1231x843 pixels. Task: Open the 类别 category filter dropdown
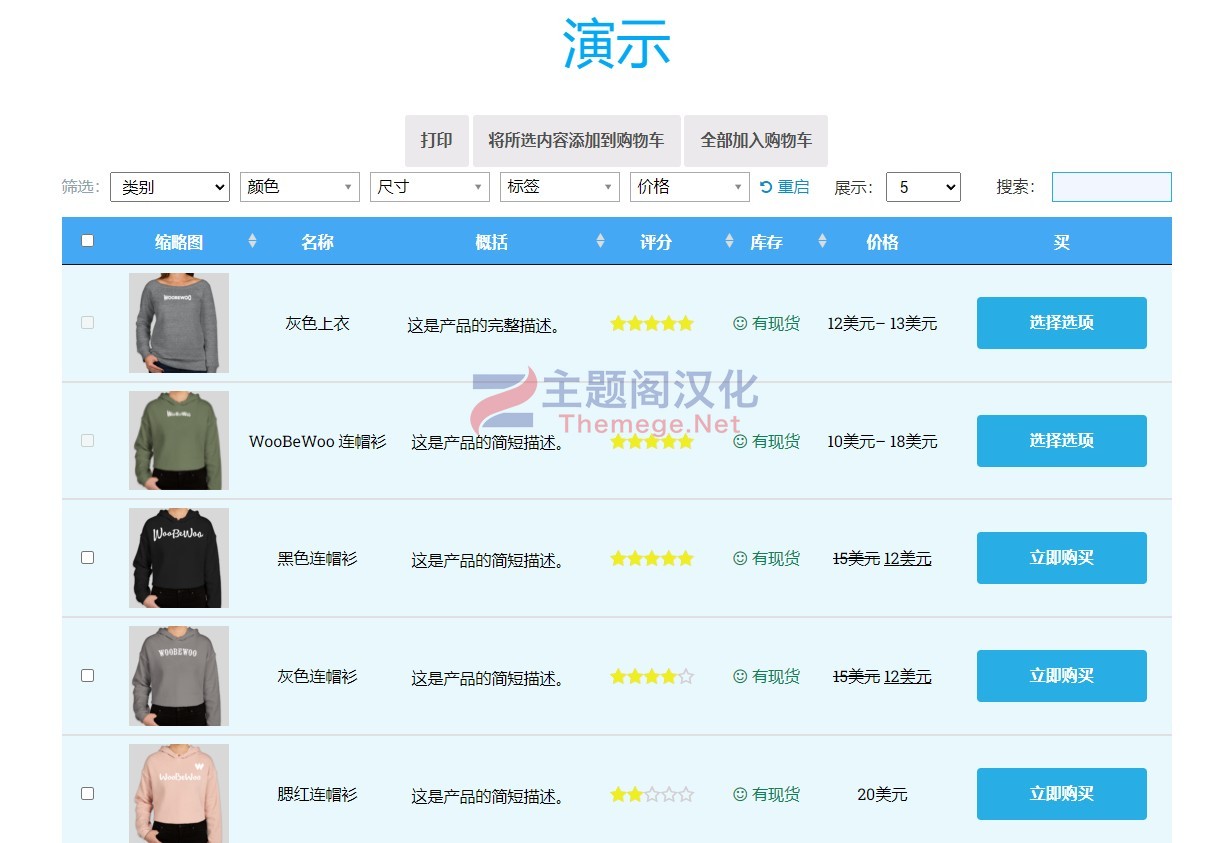[x=170, y=187]
